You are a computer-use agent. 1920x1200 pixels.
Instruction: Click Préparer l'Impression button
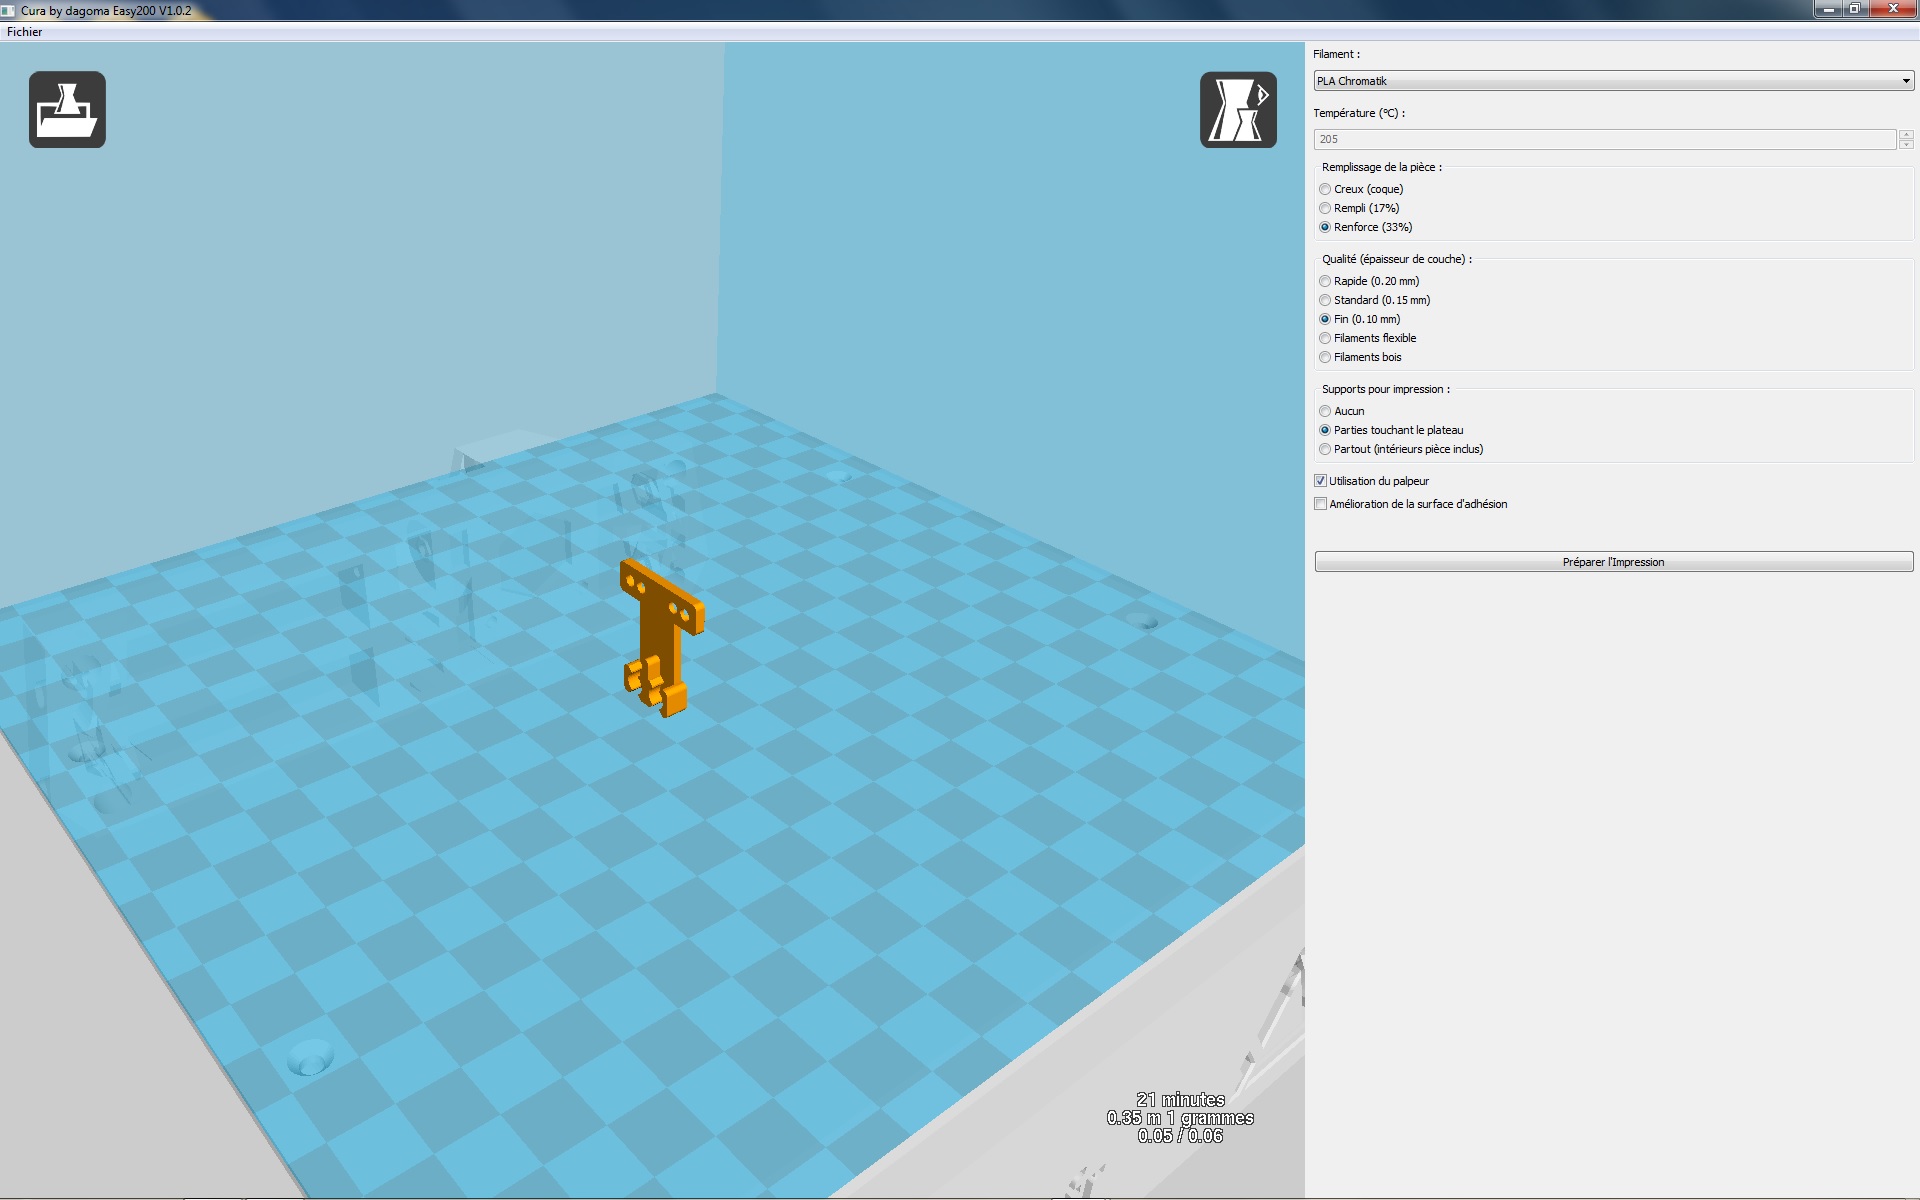(x=1614, y=562)
